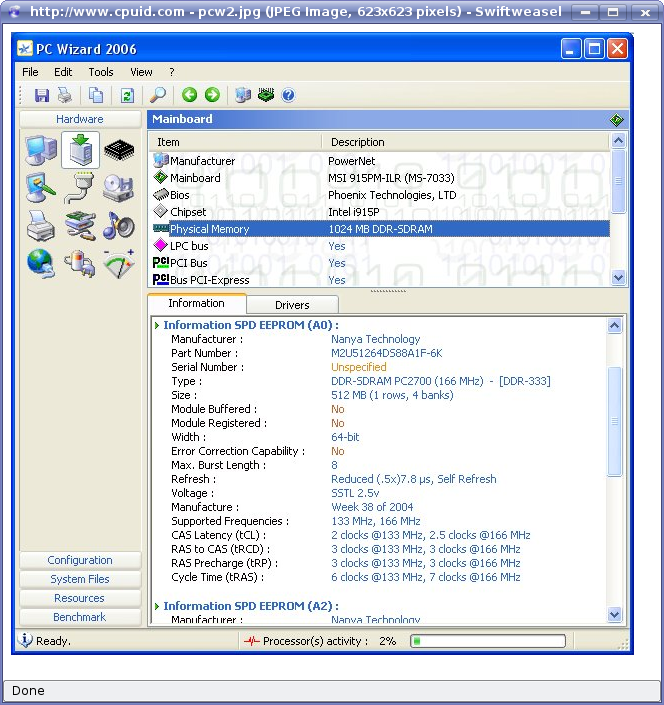The image size is (664, 705).
Task: Click the '133 MHz, 166 MHz' frequencies value
Action: point(375,521)
